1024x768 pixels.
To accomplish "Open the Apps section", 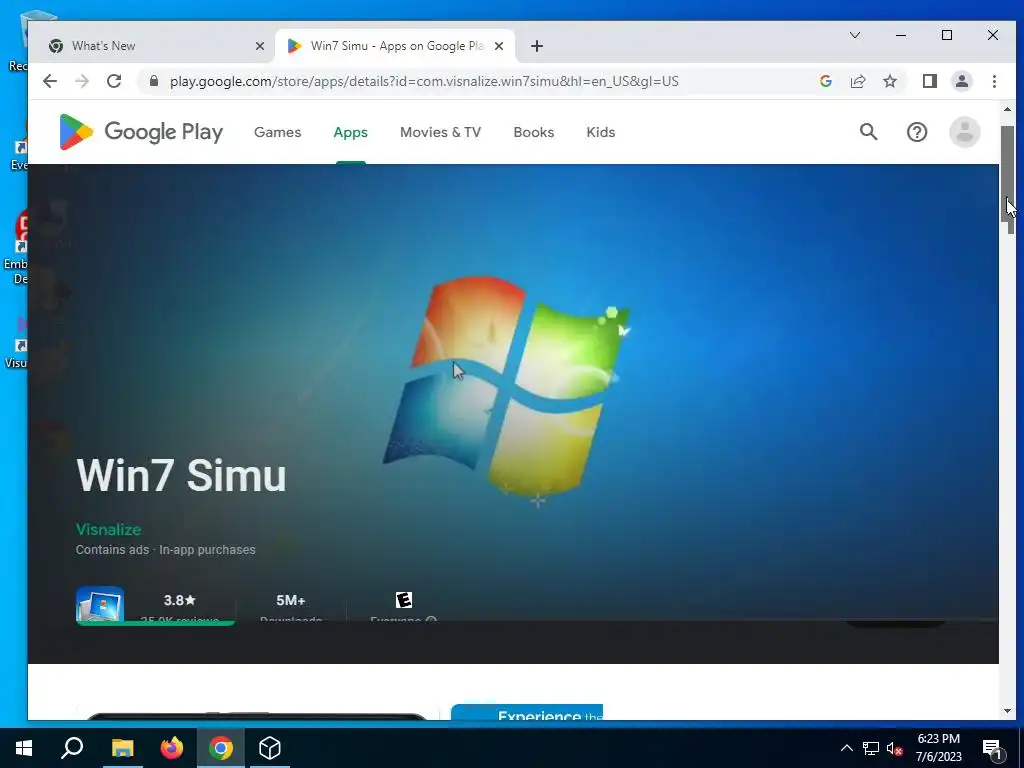I will [x=351, y=132].
